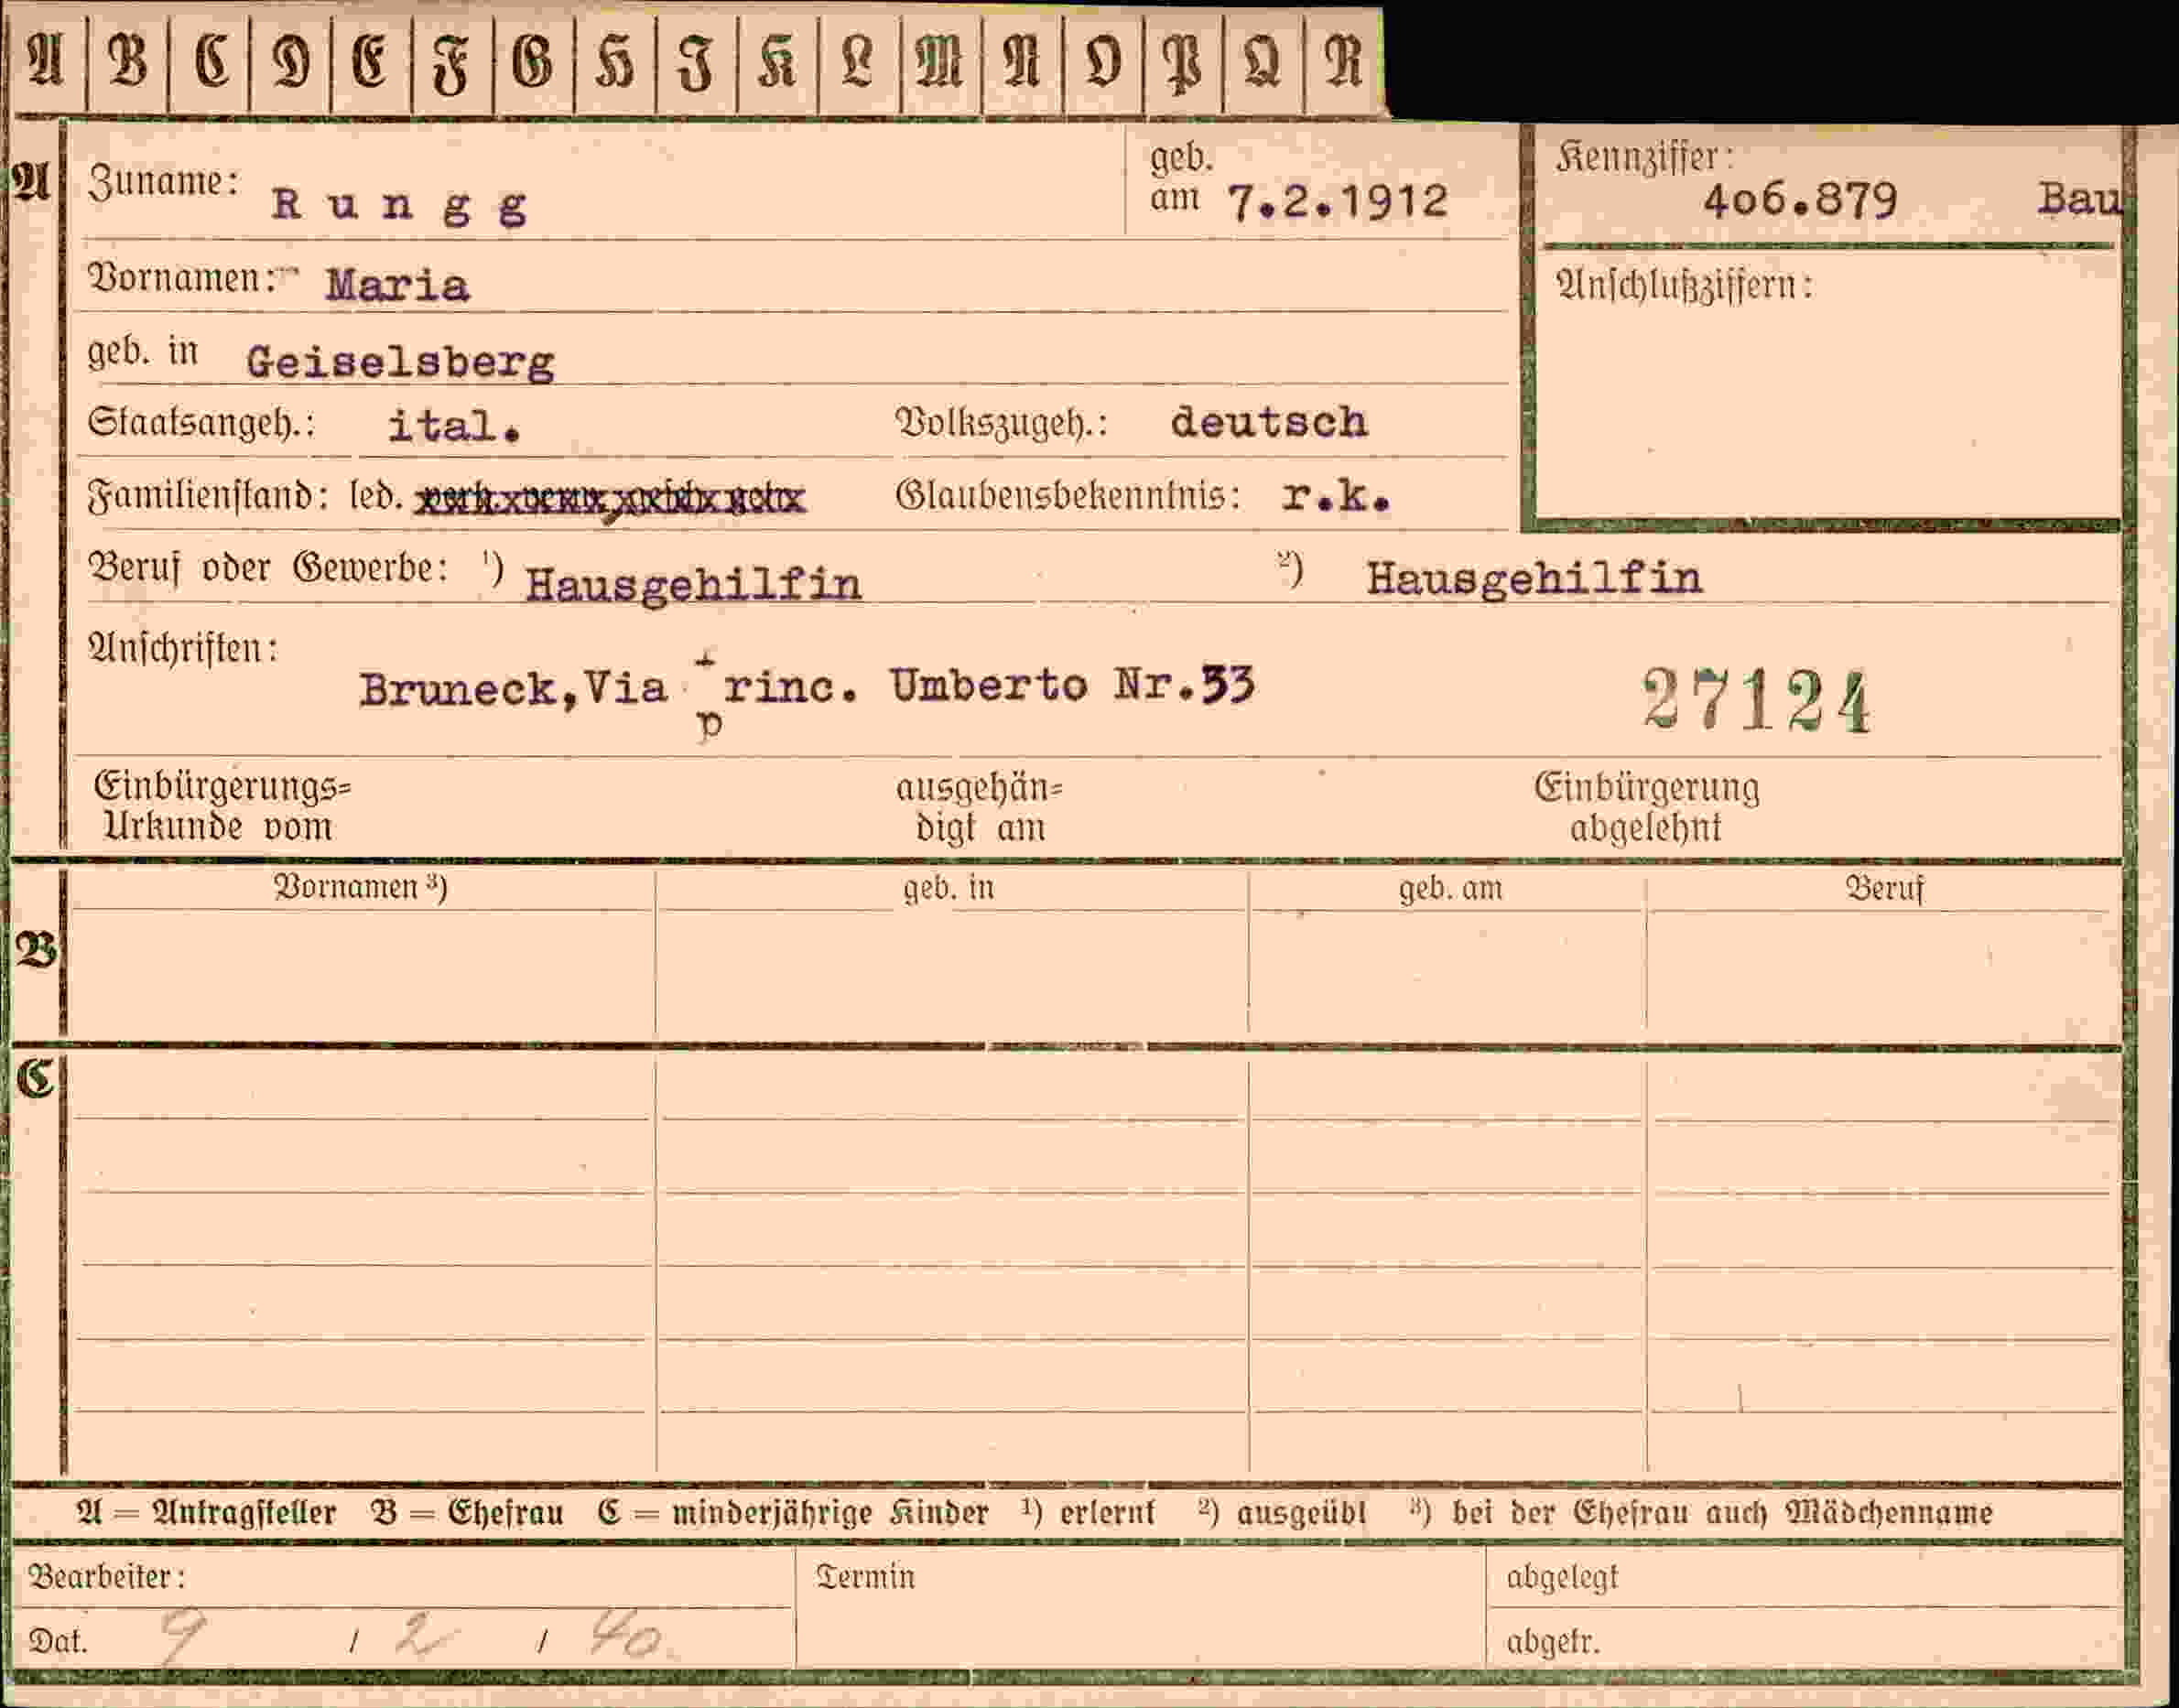Viewport: 2179px width, 1708px height.
Task: Click the 'Vornamen ³)' column header
Action: pos(361,888)
